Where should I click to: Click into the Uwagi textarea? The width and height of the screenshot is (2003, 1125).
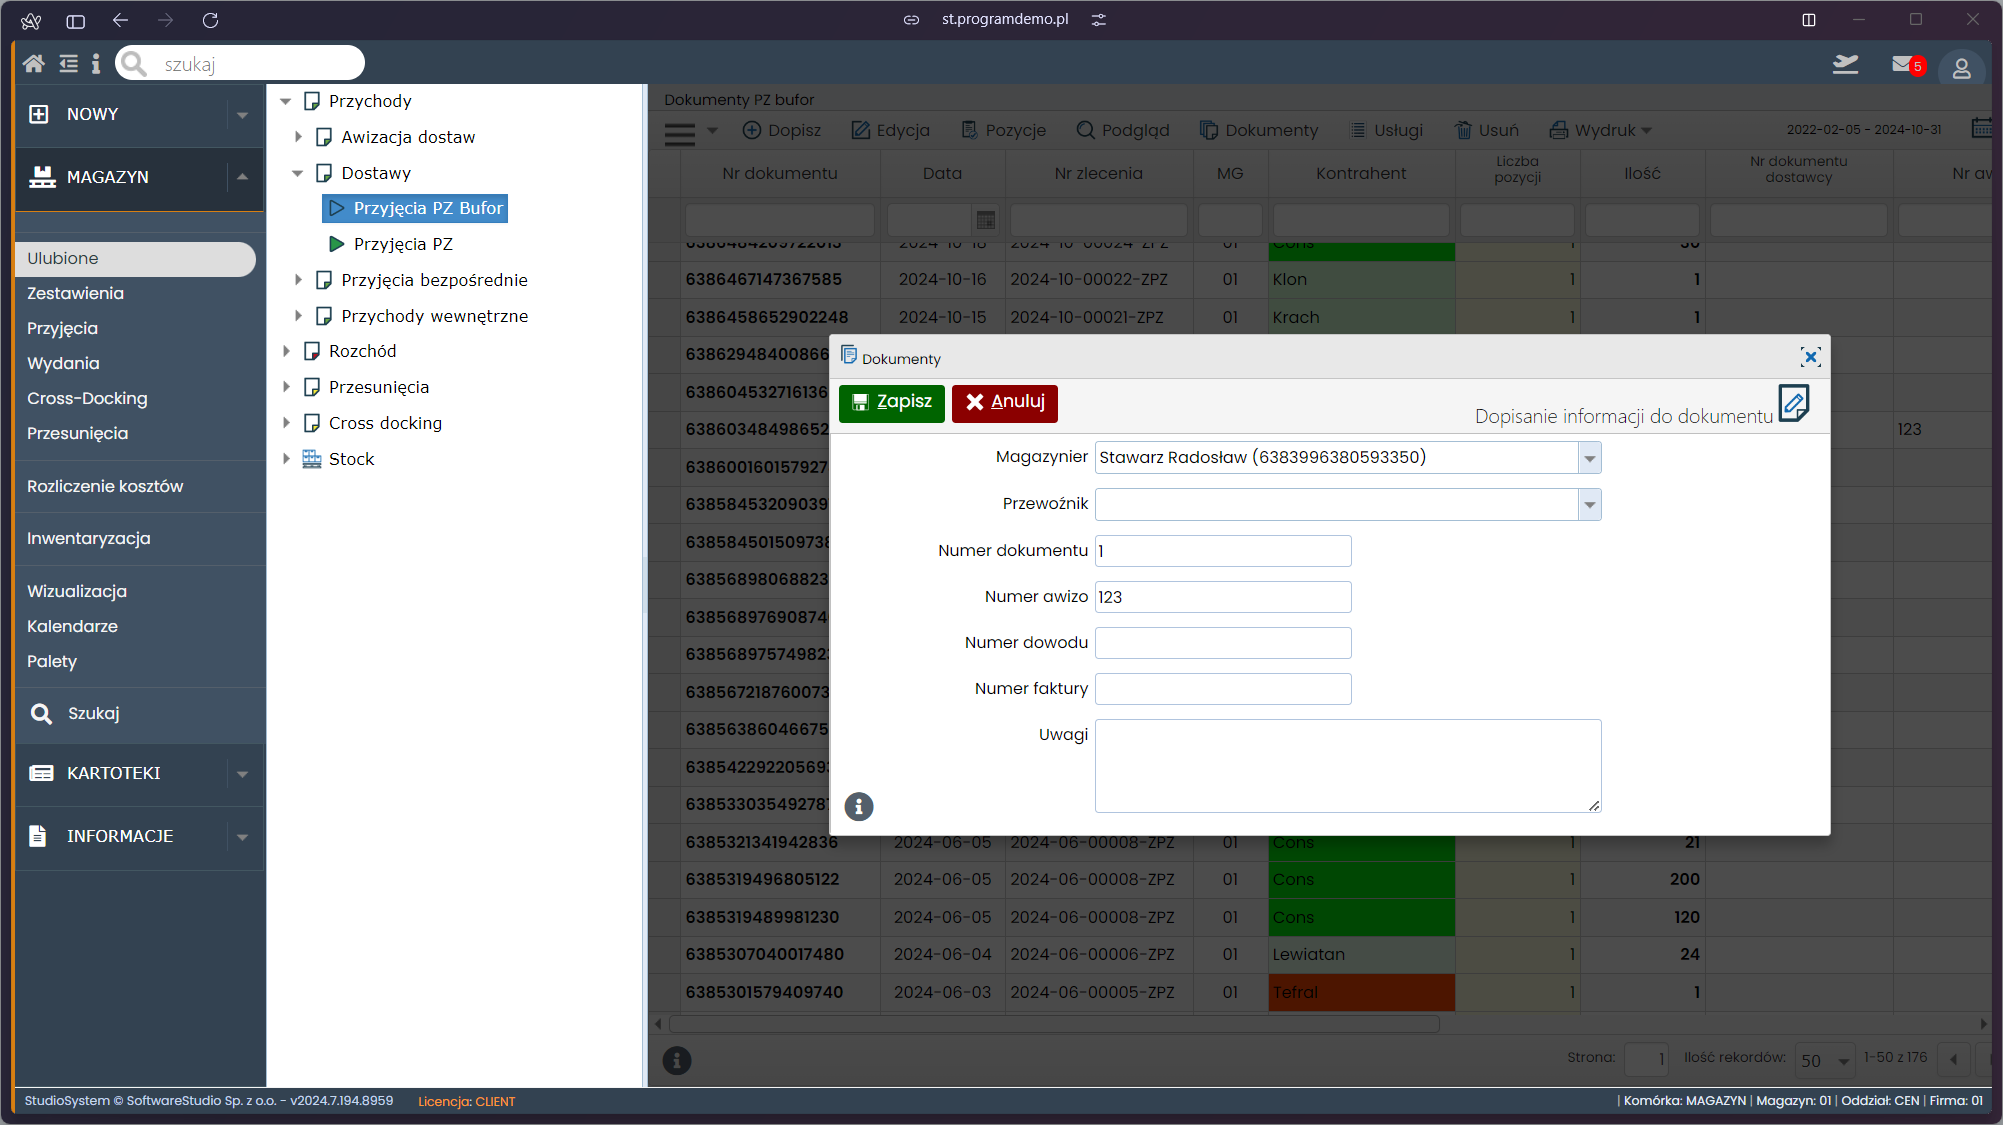[1348, 766]
